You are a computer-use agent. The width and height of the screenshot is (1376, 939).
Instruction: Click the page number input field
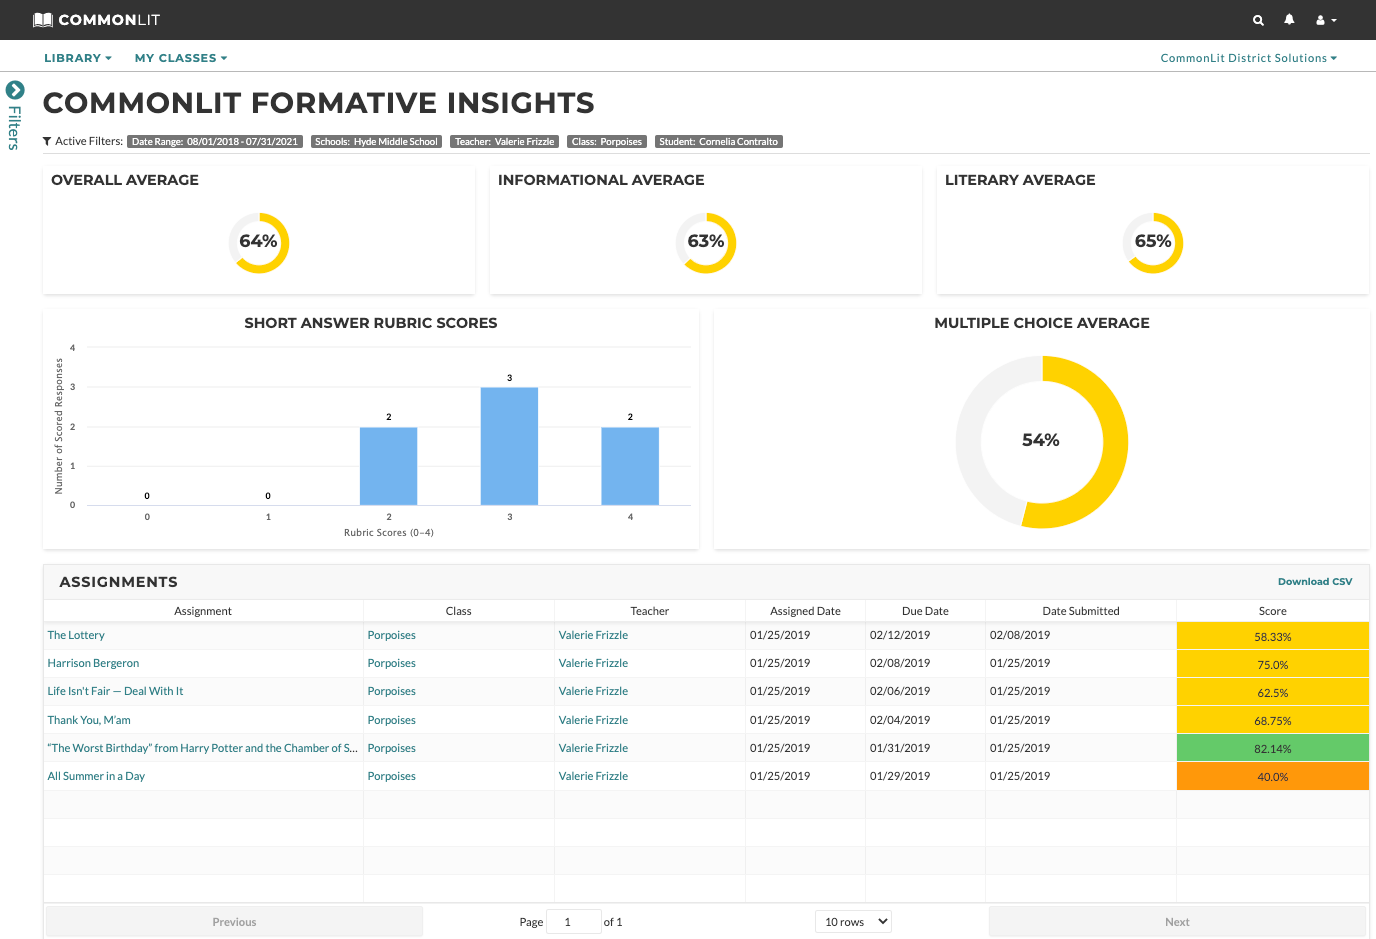(x=574, y=922)
